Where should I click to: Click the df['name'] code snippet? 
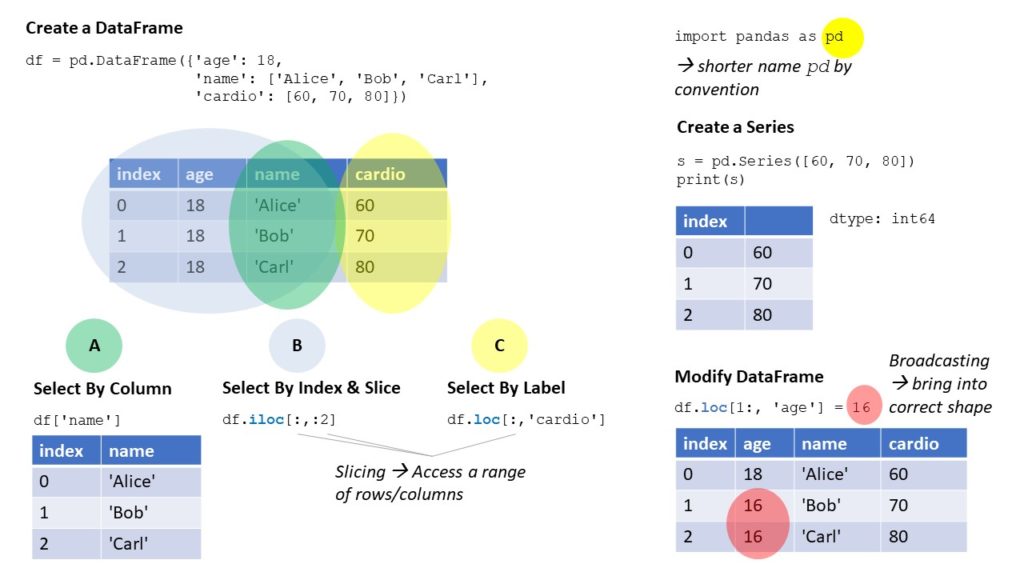coord(77,420)
